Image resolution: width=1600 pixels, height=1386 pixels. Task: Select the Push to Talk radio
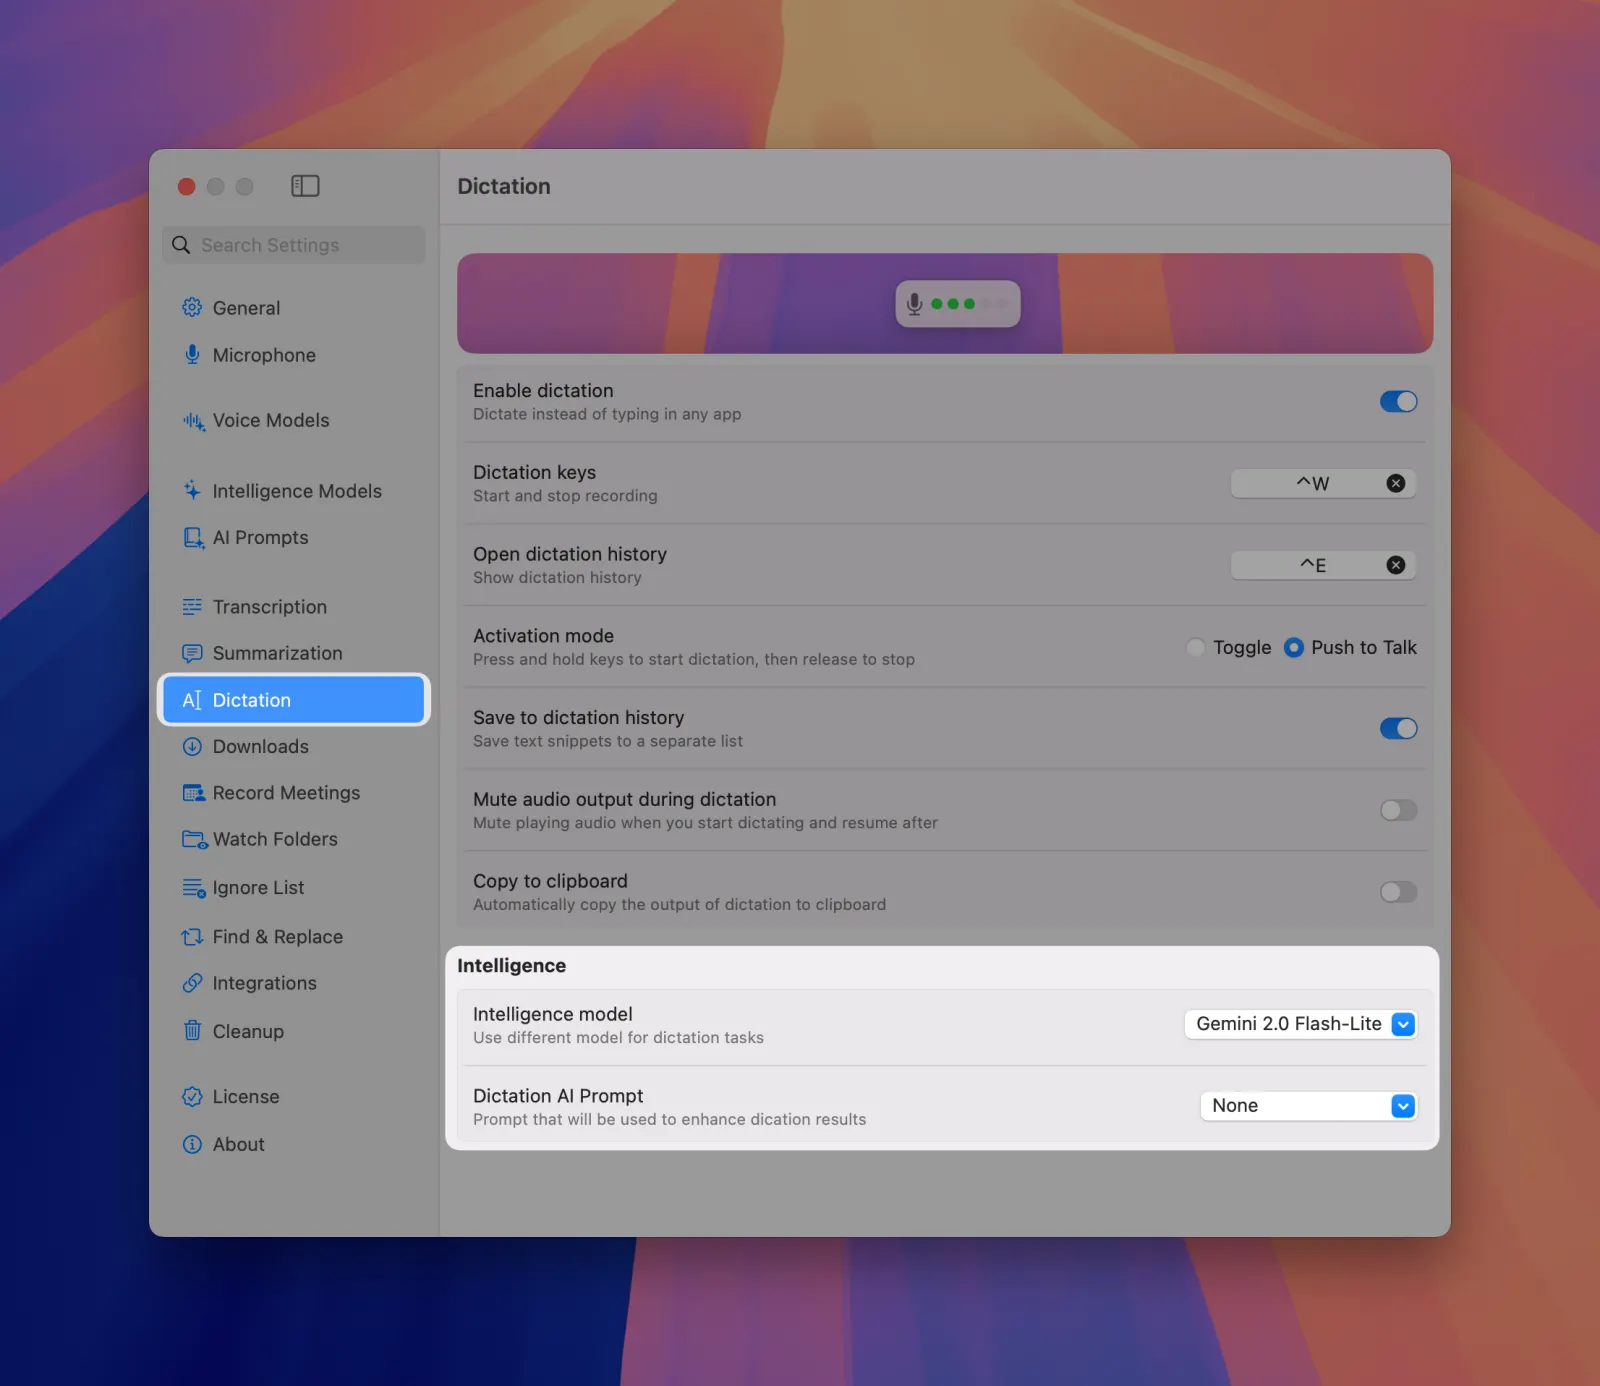tap(1293, 647)
